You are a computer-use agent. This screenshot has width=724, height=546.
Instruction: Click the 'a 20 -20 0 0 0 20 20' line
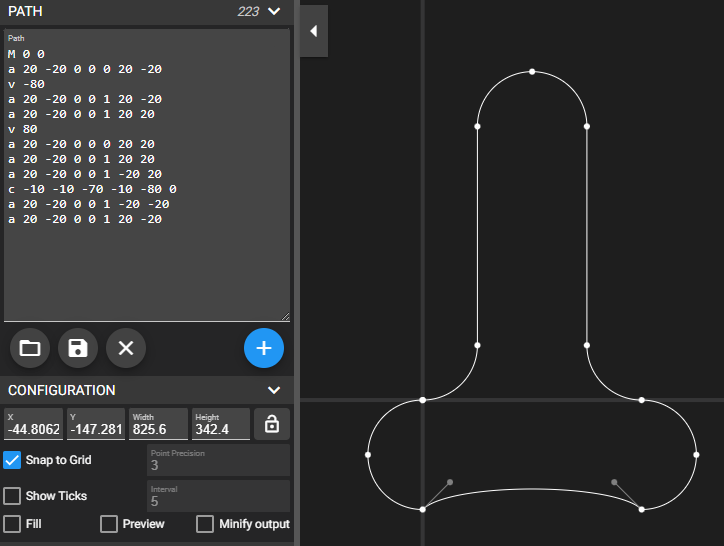coord(81,144)
